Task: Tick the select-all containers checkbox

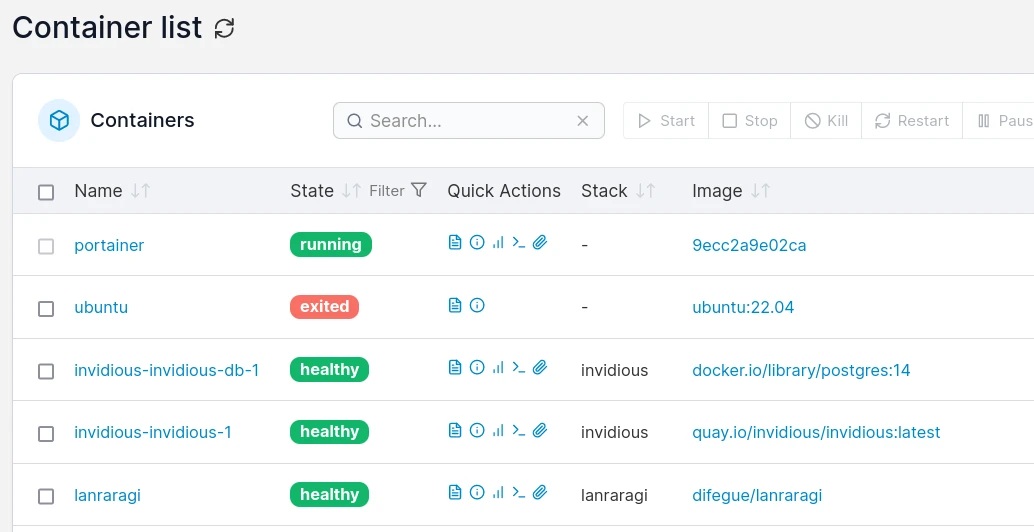Action: 46,192
